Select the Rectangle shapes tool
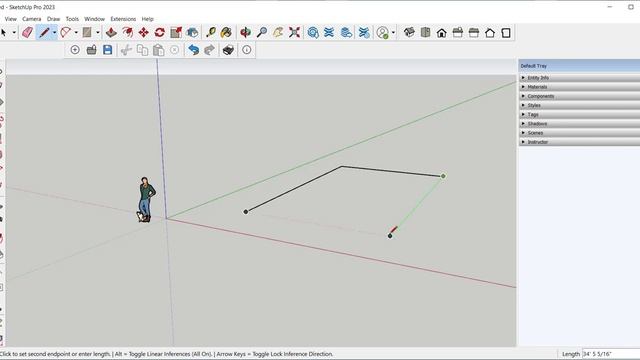 point(87,32)
